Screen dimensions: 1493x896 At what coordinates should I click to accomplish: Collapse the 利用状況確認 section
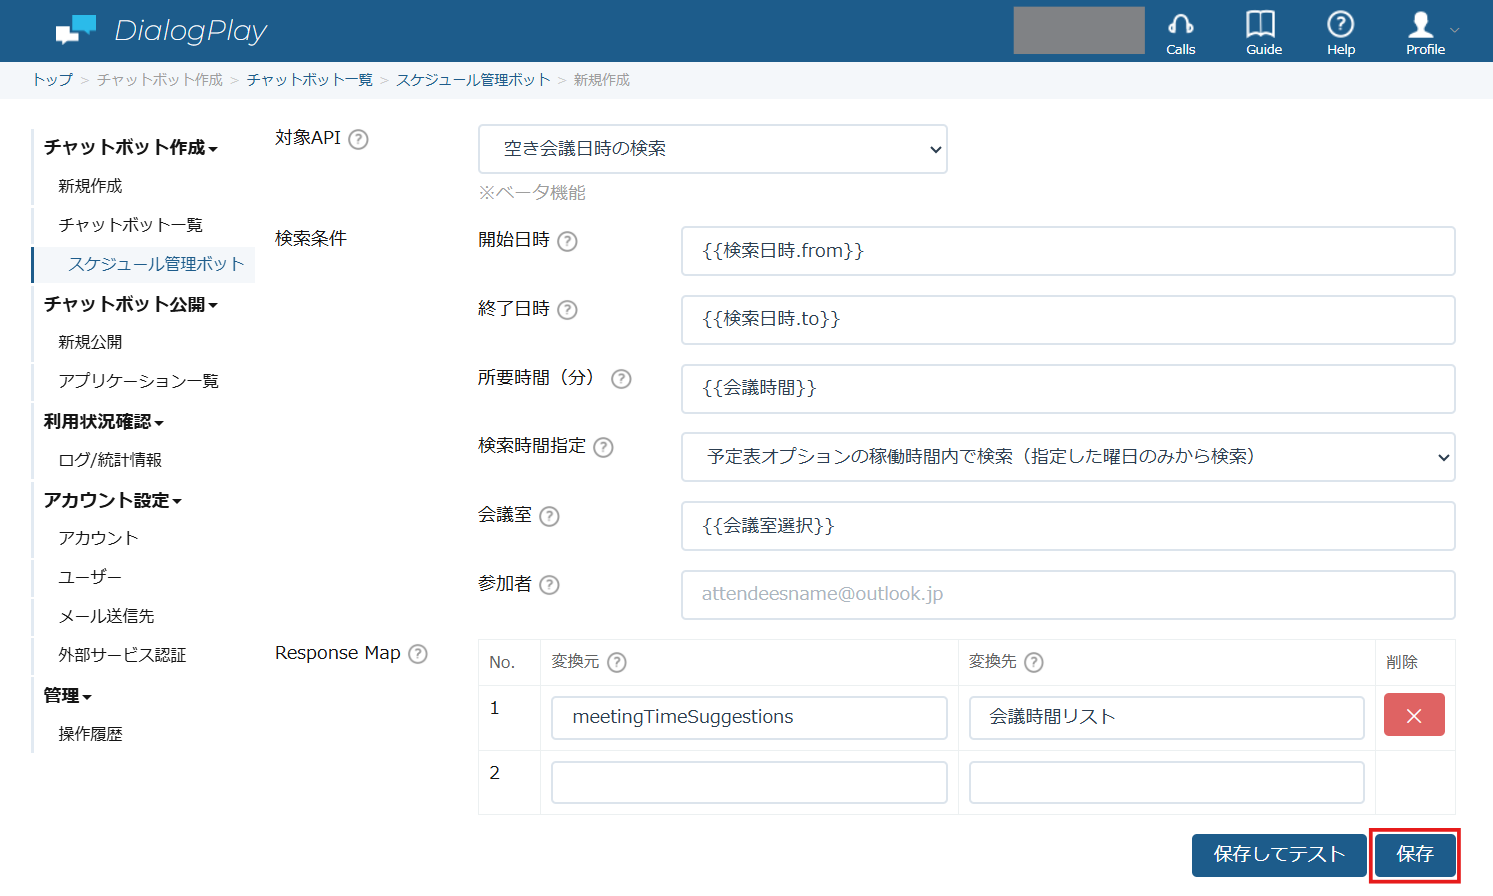[103, 422]
